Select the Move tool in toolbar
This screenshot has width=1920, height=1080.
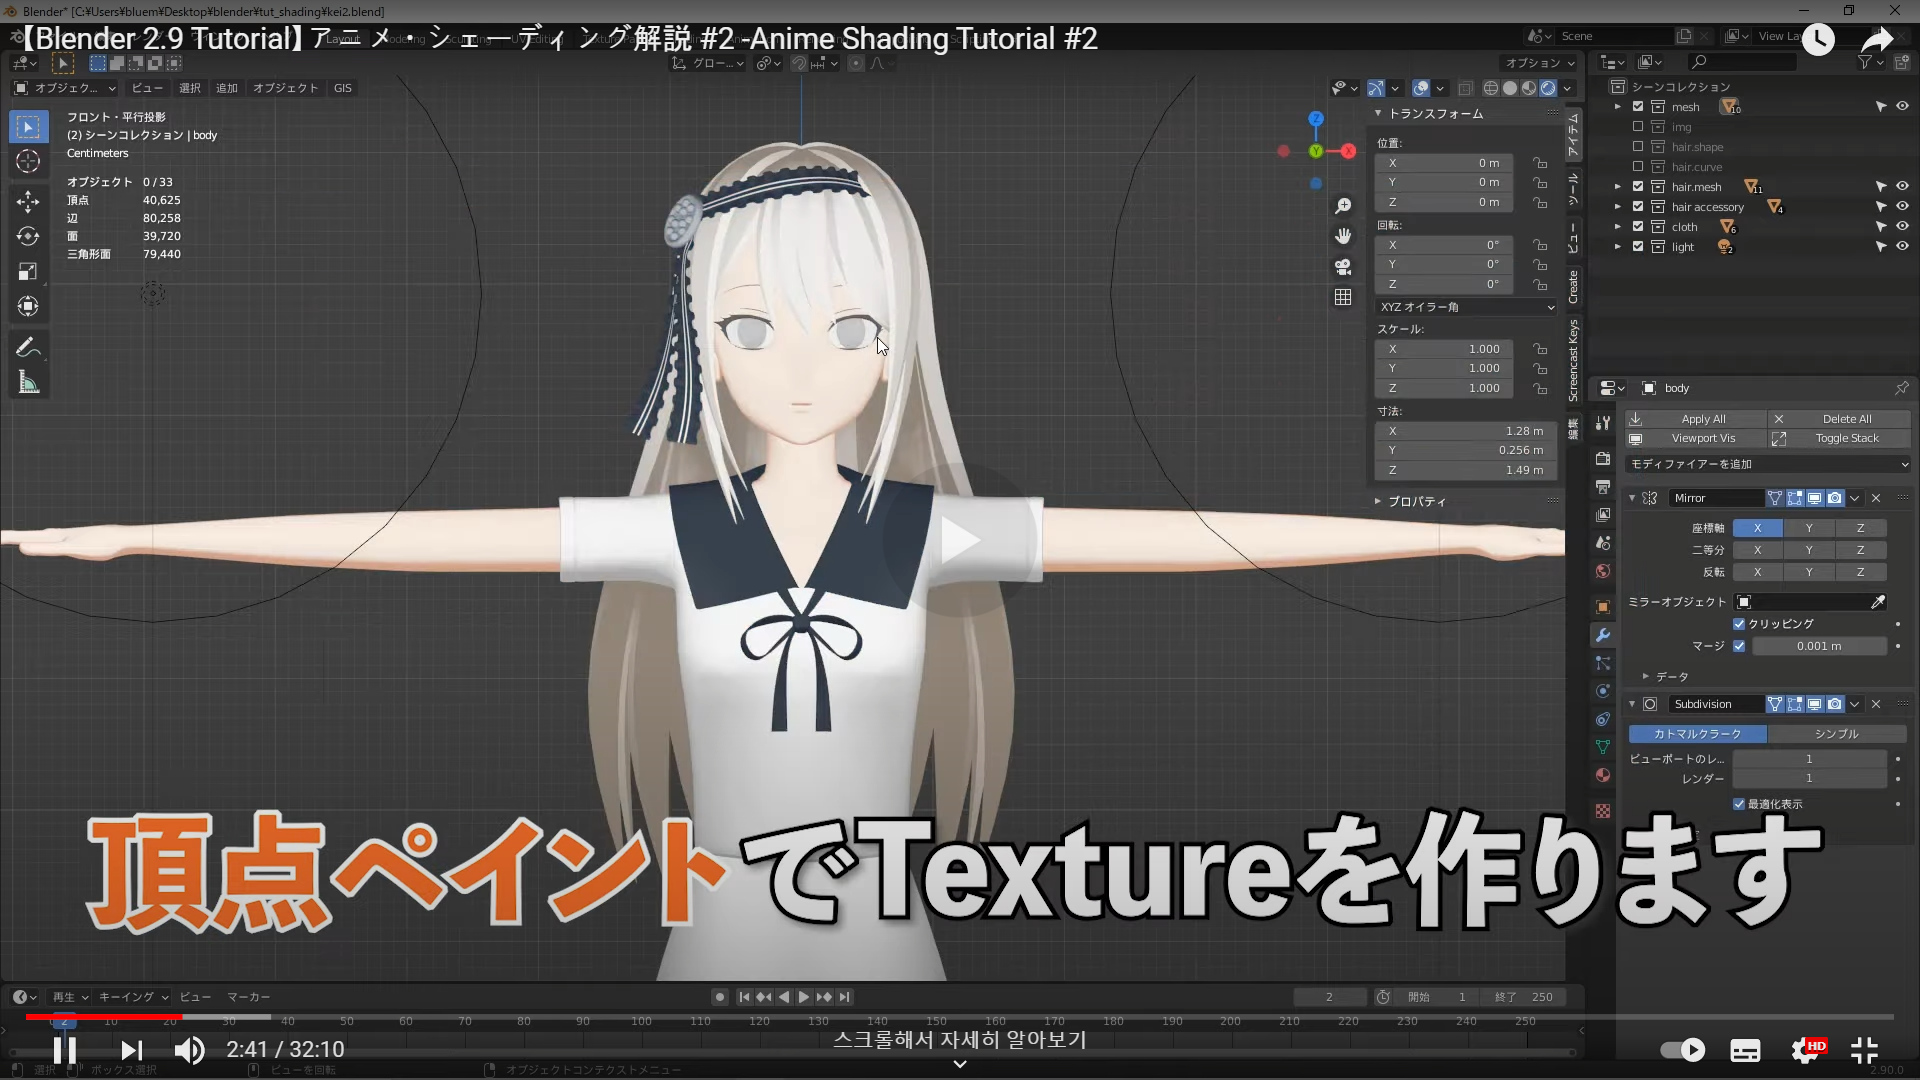pyautogui.click(x=28, y=201)
